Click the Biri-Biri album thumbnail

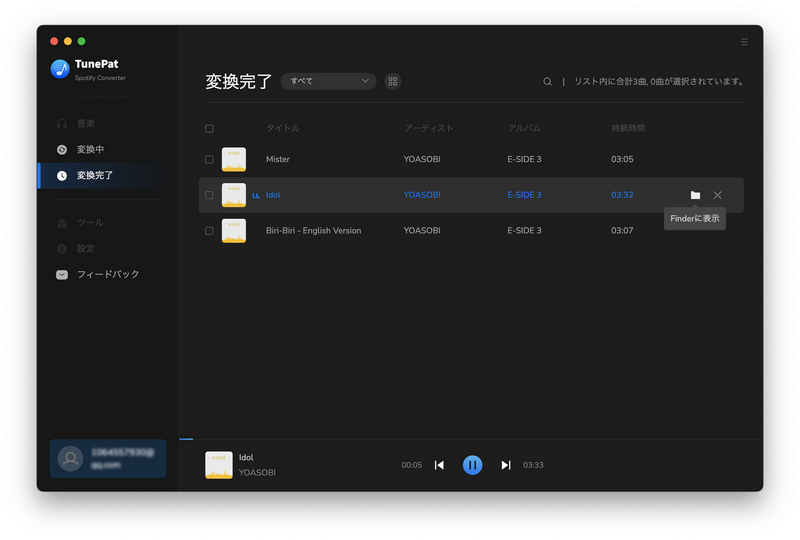click(234, 231)
